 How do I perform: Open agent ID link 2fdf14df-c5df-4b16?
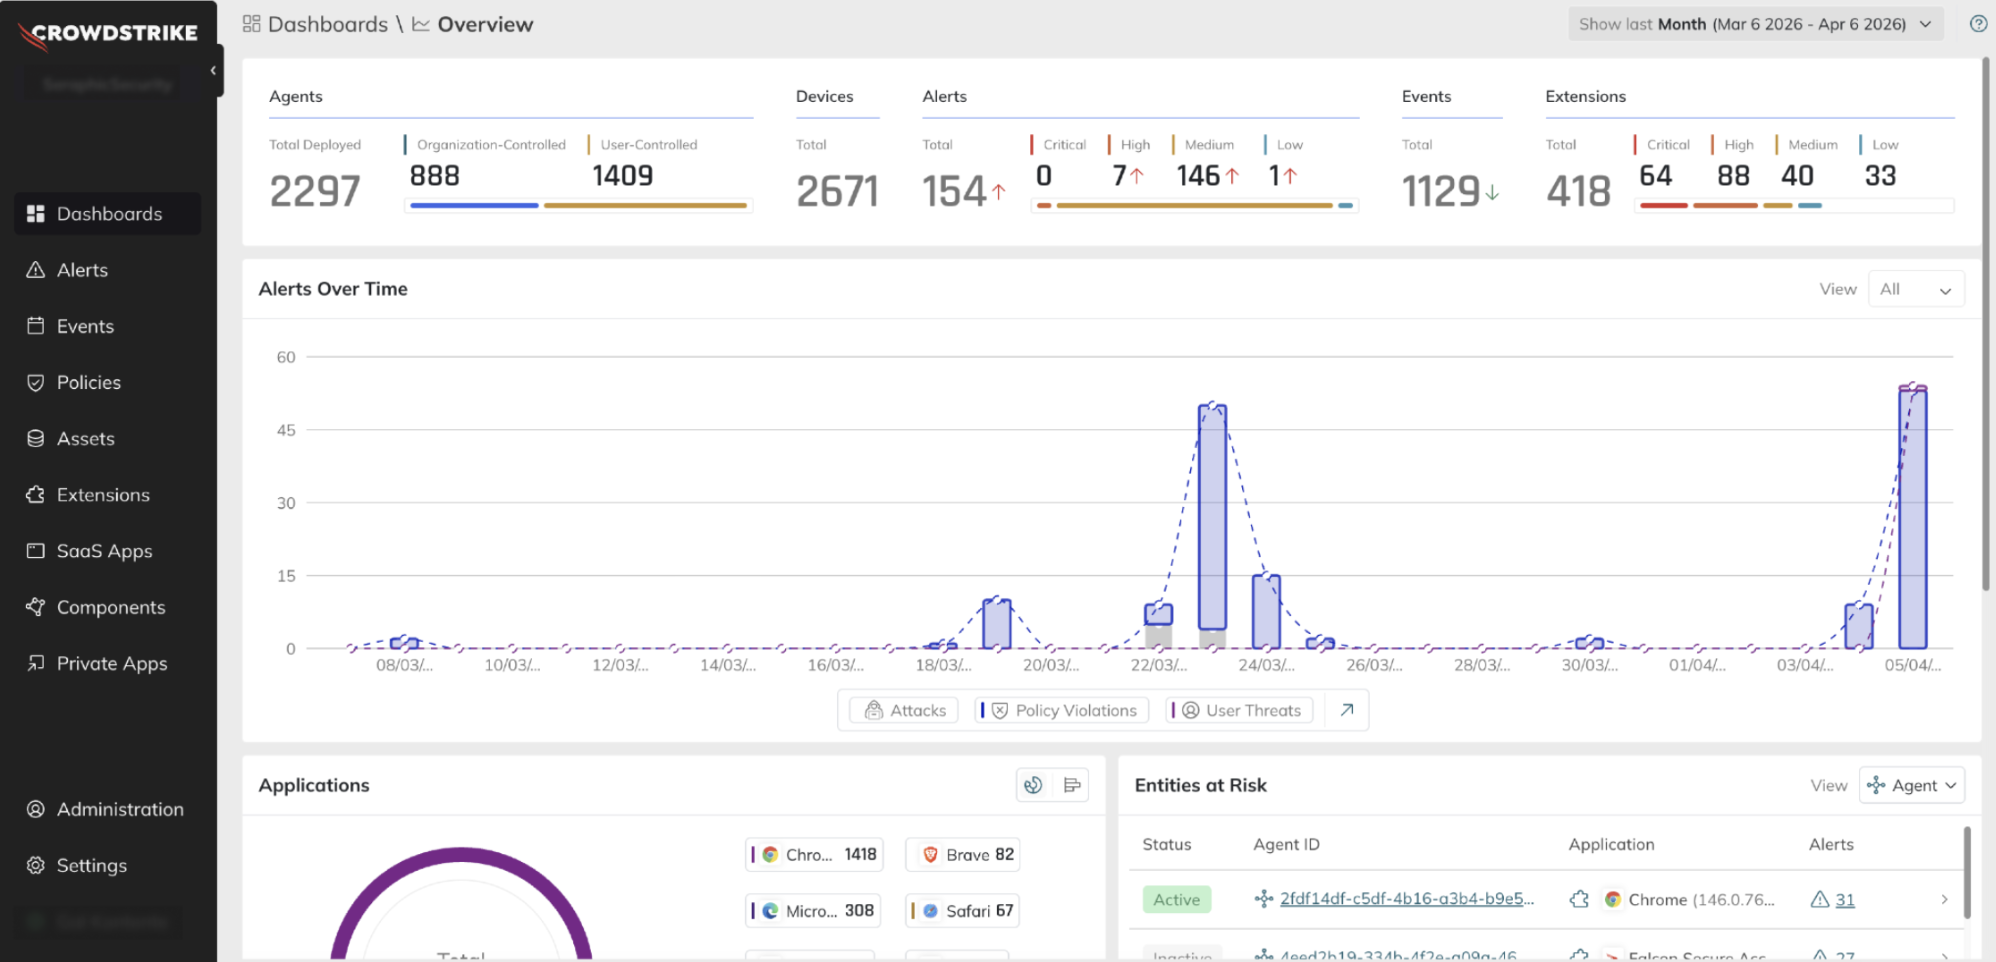pyautogui.click(x=1406, y=899)
